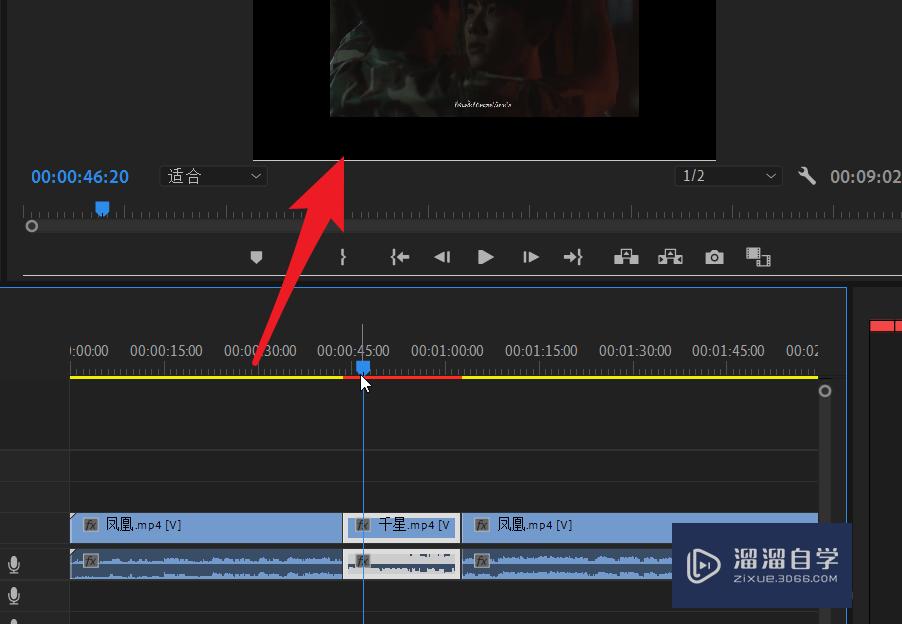Click 00:01:30:00 on the timeline ruler
Viewport: 902px width, 624px height.
(635, 350)
